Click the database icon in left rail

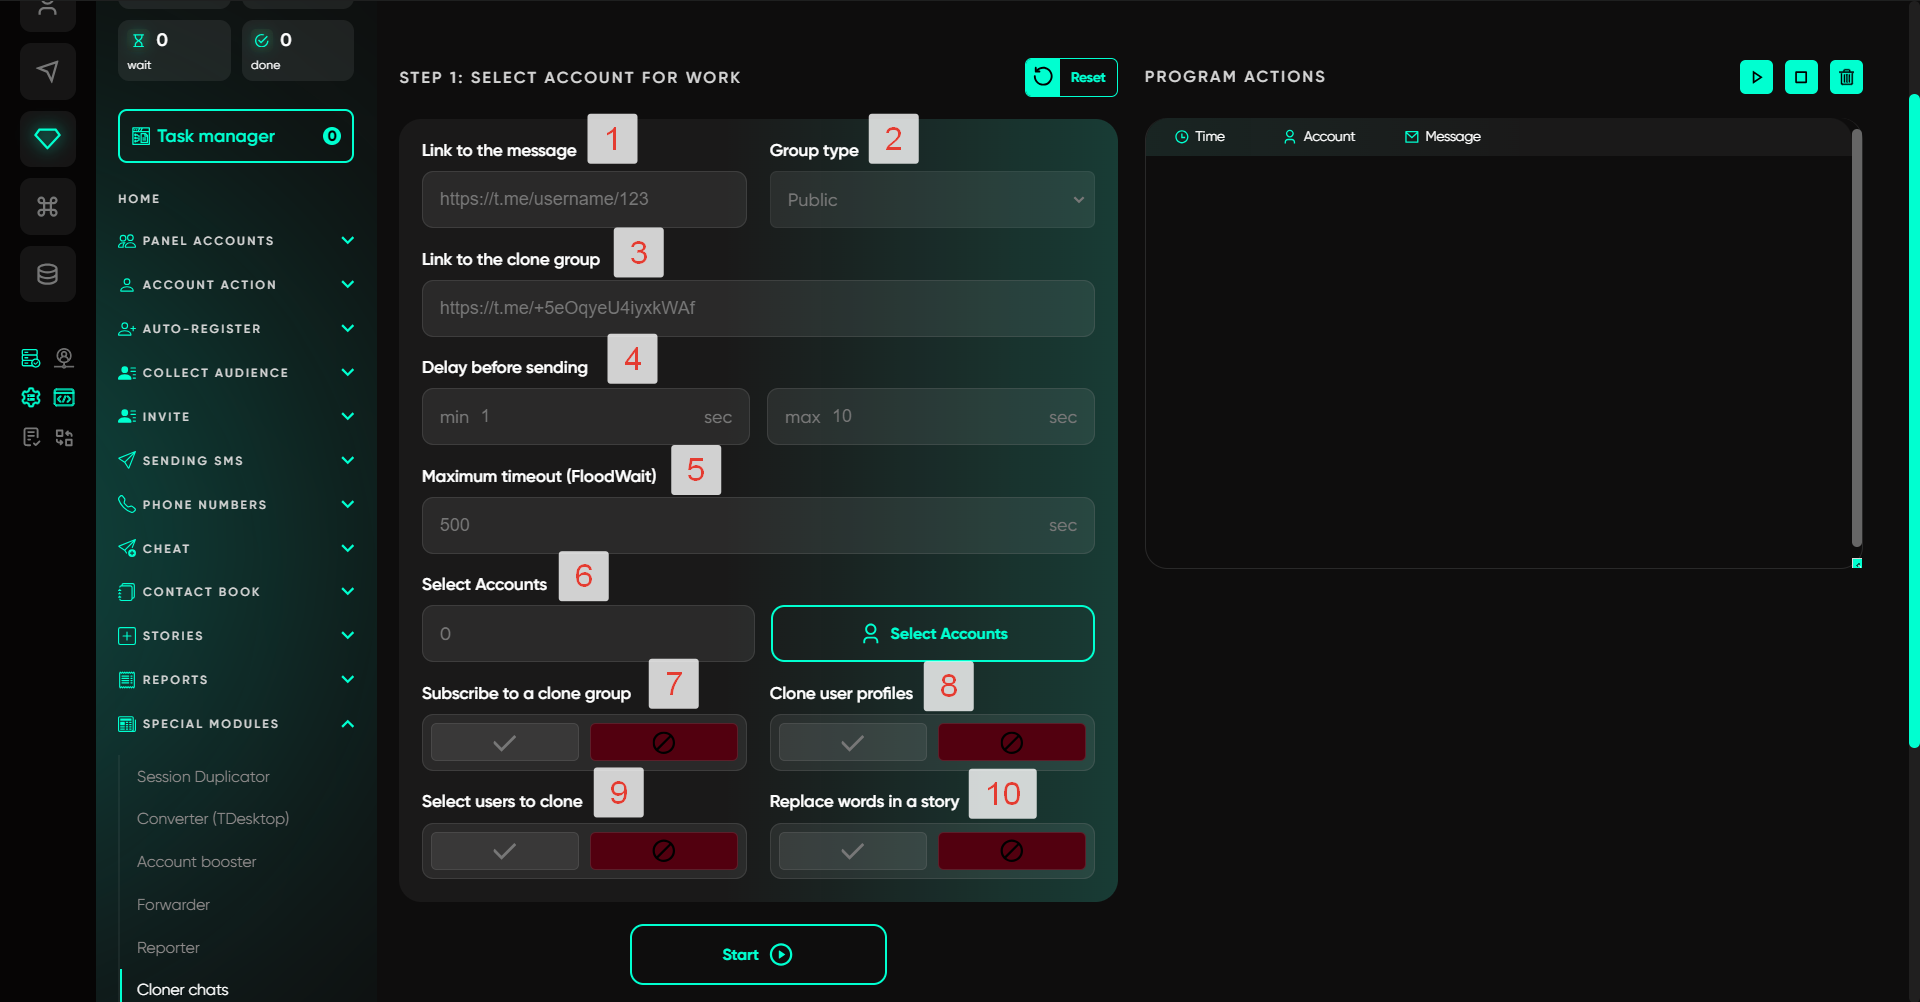(x=47, y=274)
